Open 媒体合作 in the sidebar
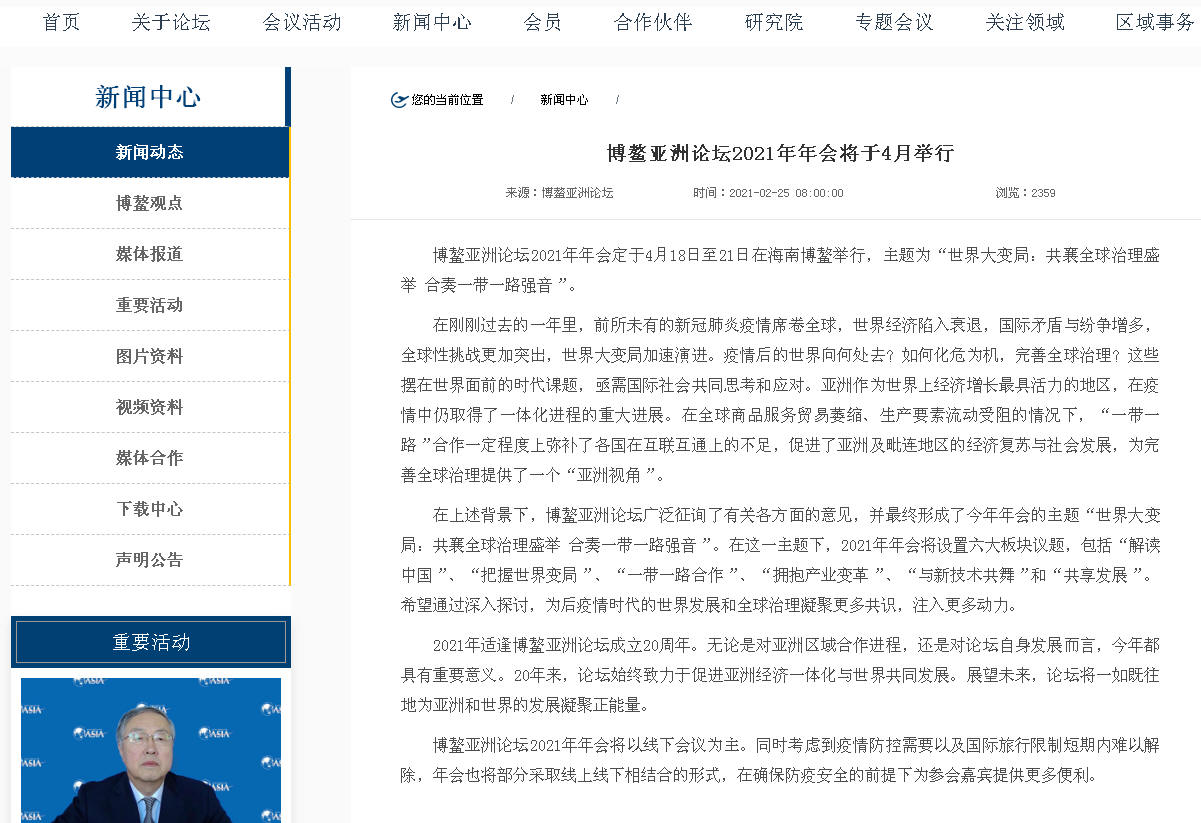This screenshot has width=1201, height=823. point(150,458)
